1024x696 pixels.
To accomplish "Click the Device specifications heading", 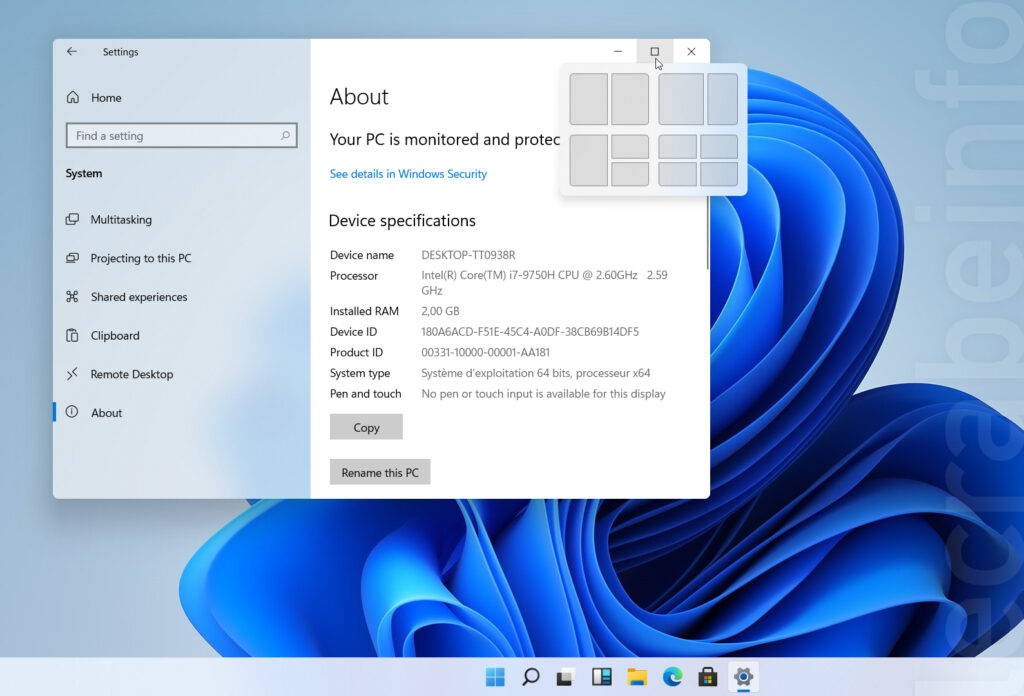I will coord(402,221).
